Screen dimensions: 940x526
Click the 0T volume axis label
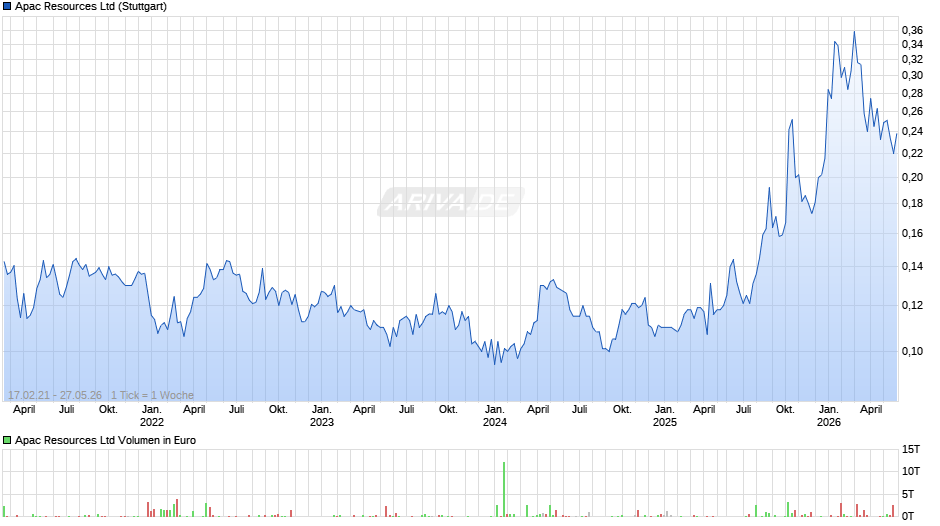pos(908,516)
